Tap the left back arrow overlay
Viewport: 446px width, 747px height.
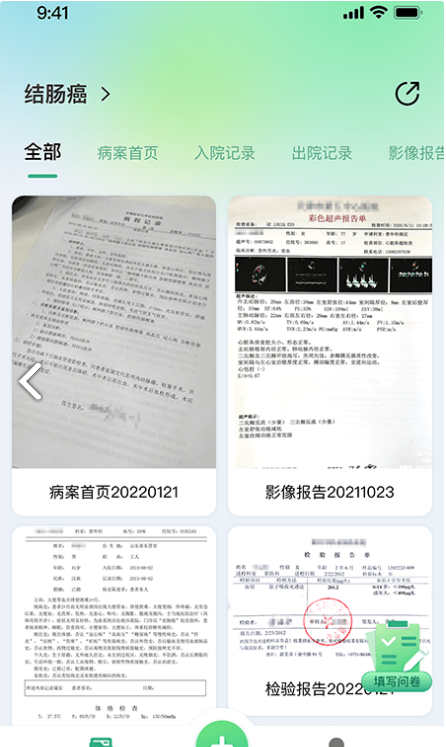point(30,381)
